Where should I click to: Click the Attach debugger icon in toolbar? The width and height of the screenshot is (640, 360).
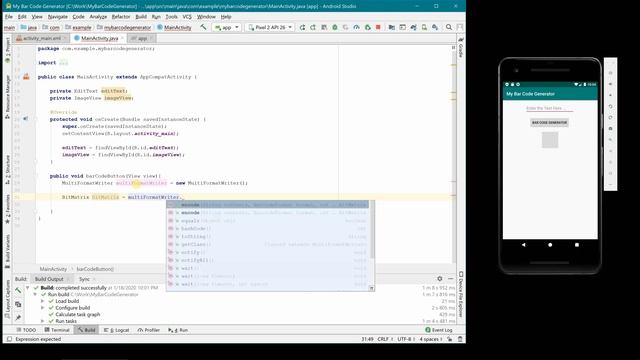tap(367, 27)
